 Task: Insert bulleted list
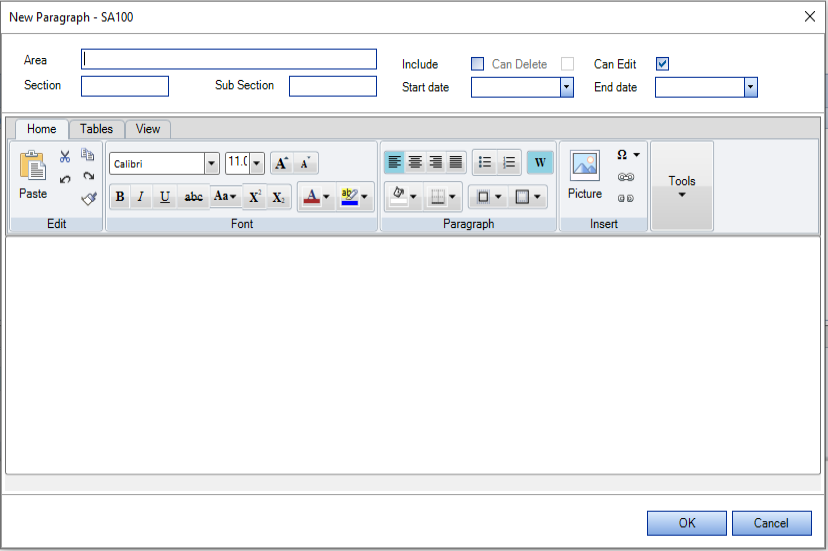(485, 162)
